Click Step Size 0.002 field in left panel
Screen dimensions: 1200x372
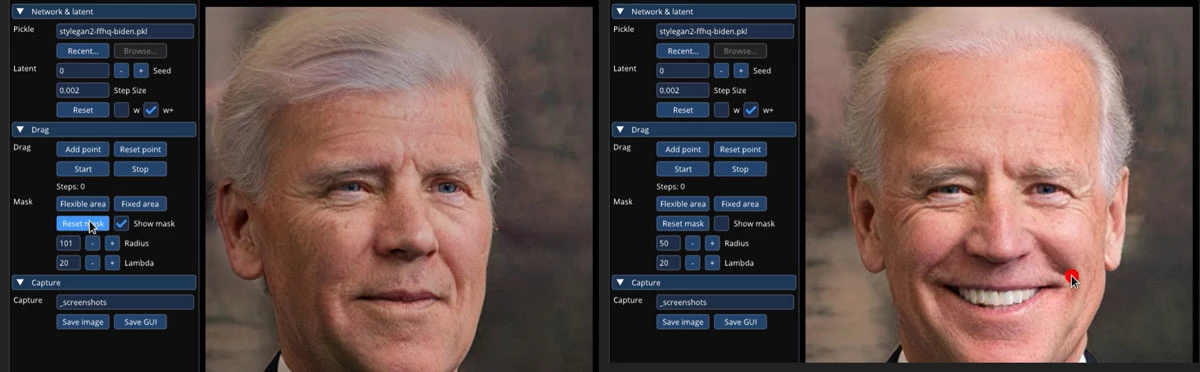click(x=83, y=90)
